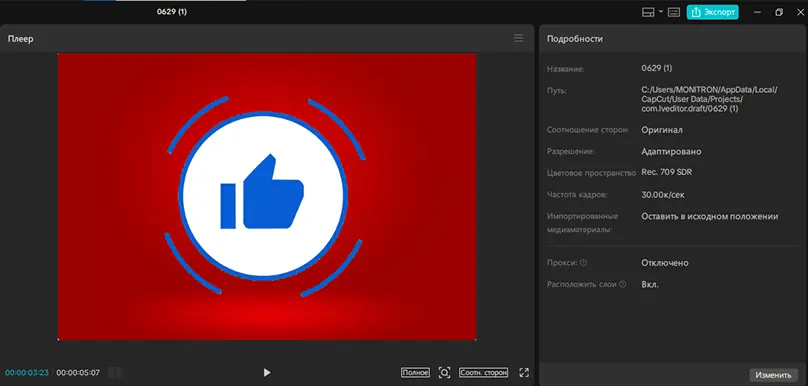Image resolution: width=808 pixels, height=386 pixels.
Task: Click the Название label
Action: point(565,69)
